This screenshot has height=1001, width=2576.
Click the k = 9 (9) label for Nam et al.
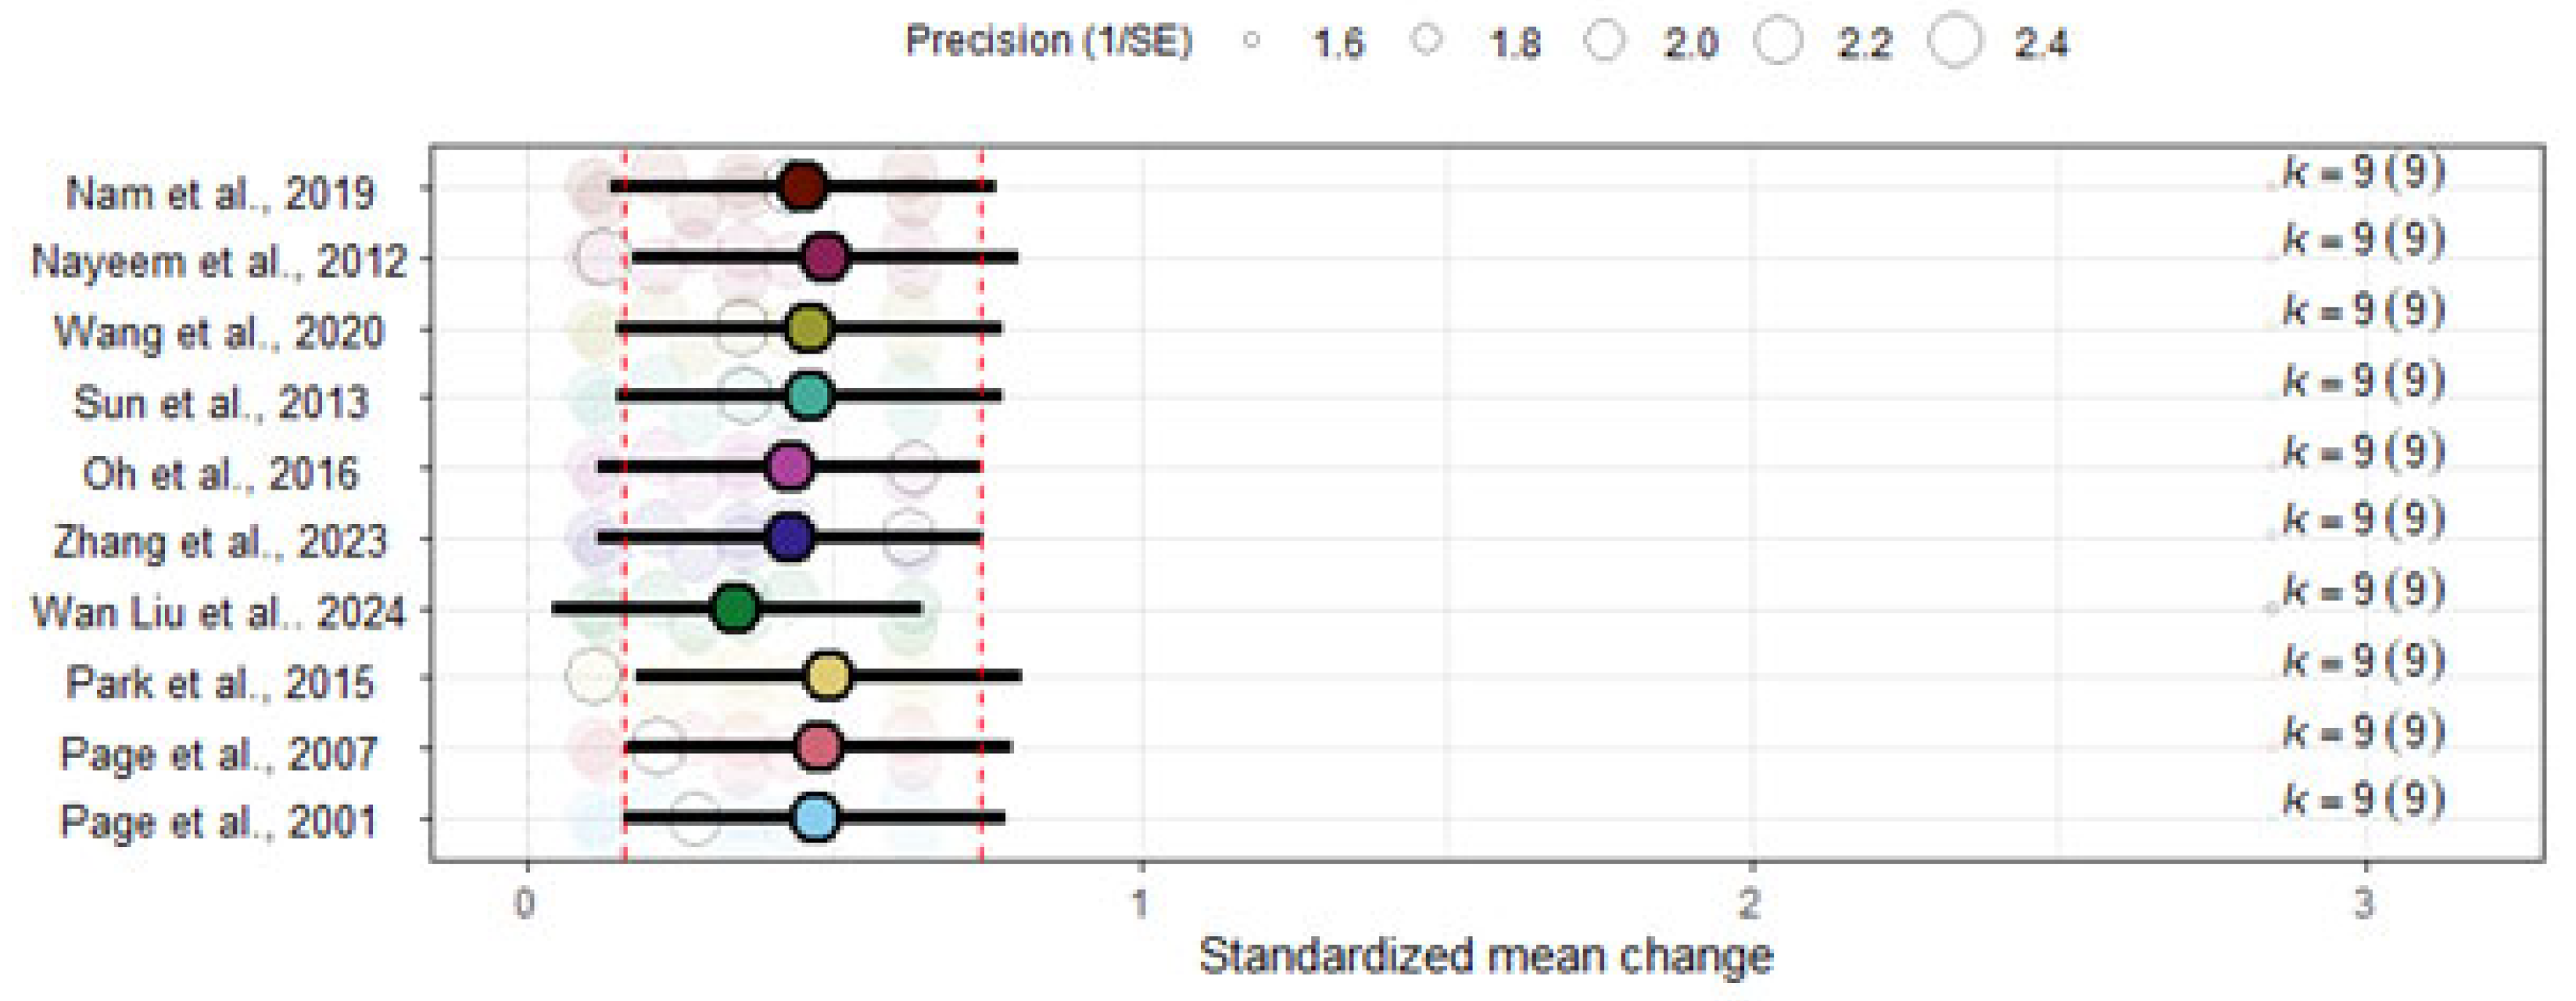[x=2363, y=173]
